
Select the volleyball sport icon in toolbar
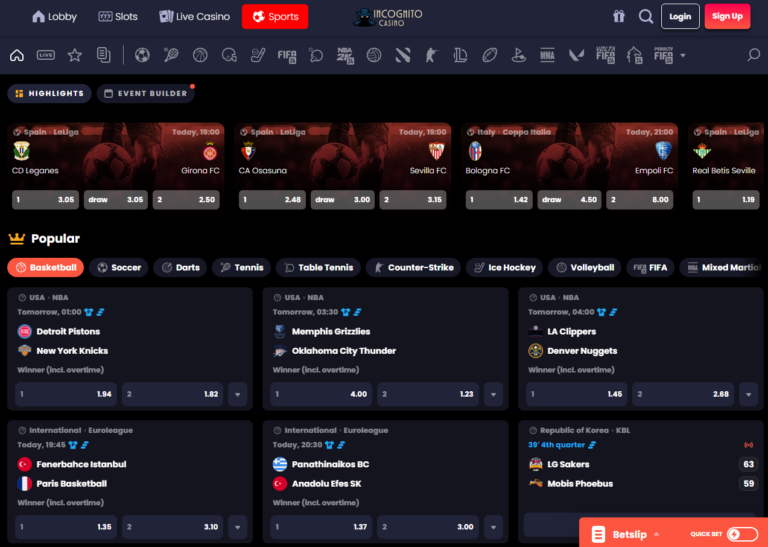374,55
